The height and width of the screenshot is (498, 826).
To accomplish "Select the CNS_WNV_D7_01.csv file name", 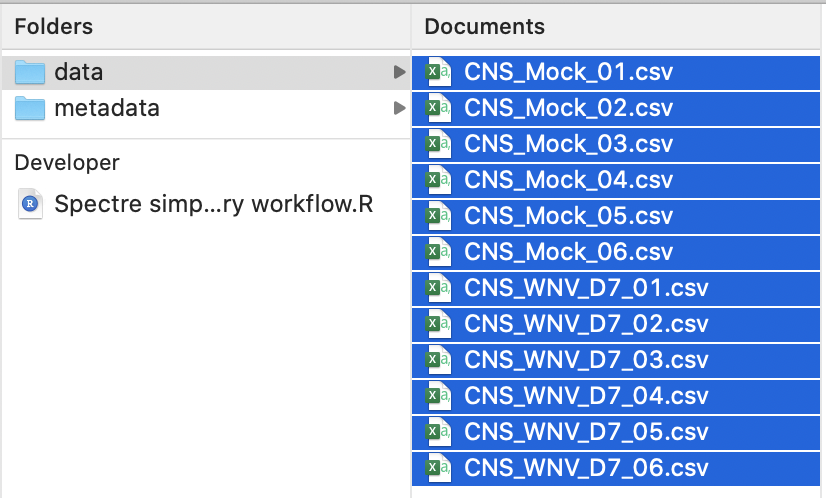I will [x=586, y=288].
